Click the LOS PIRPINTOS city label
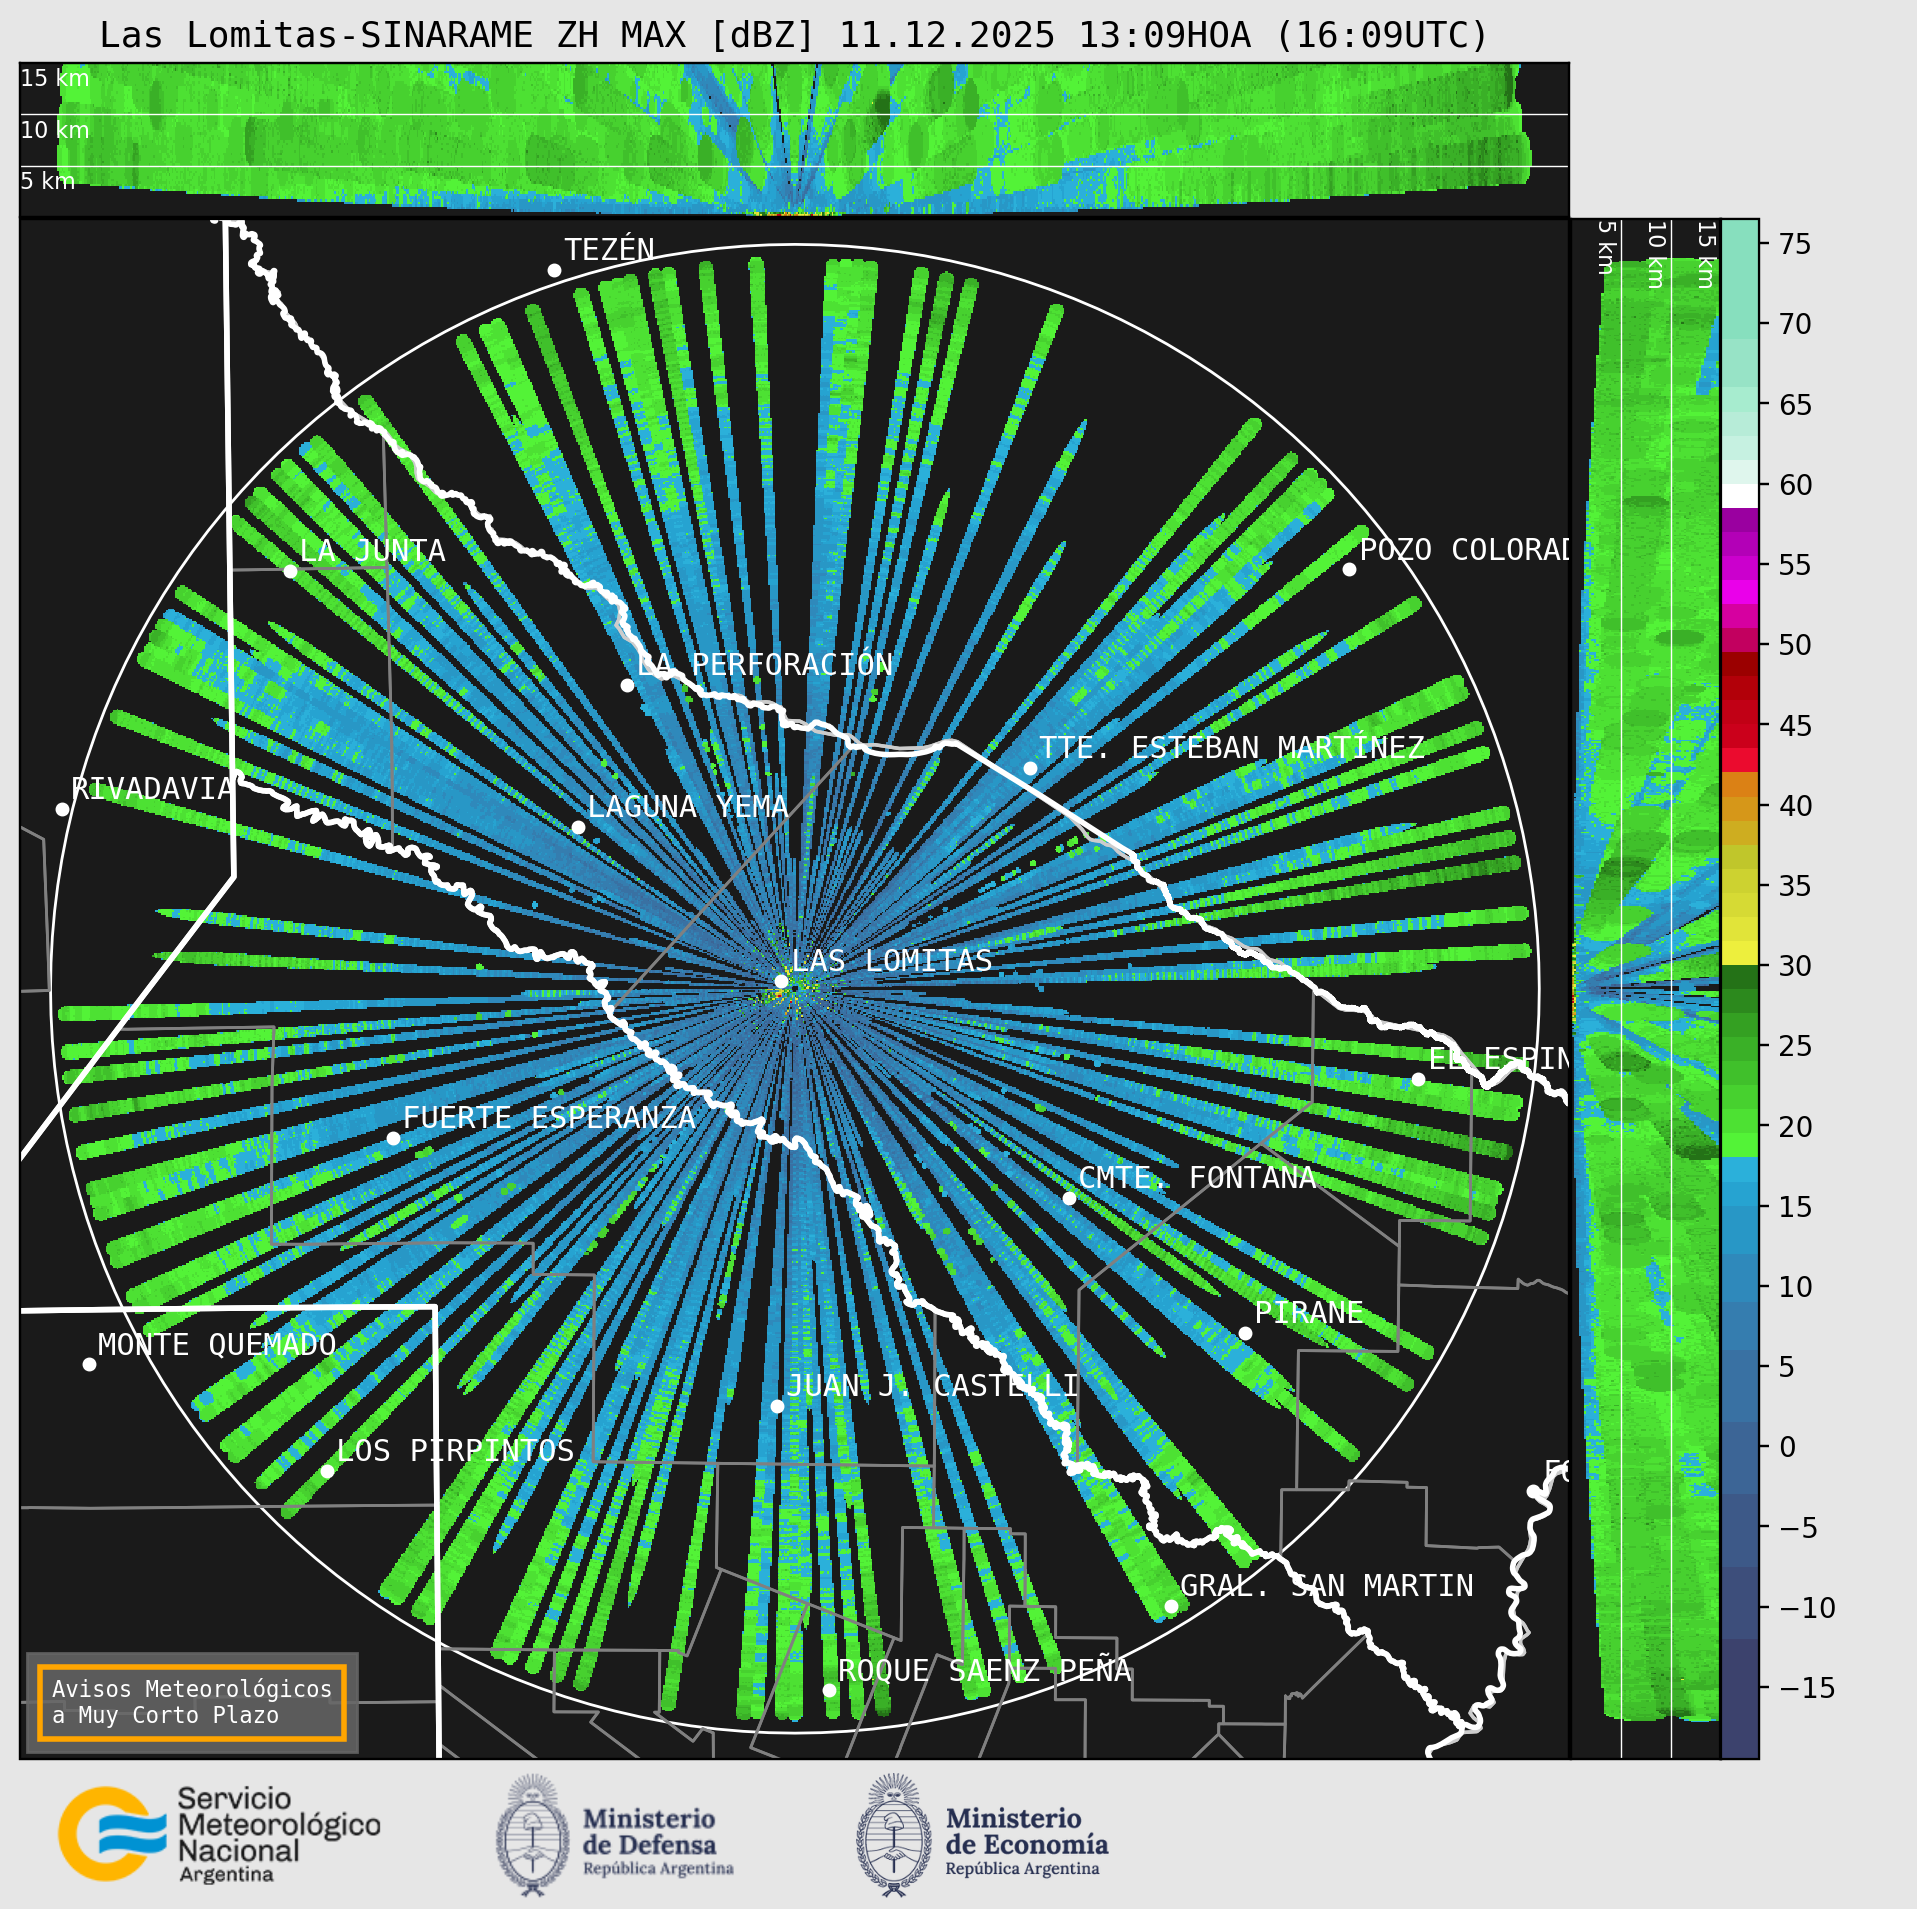 pos(455,1450)
